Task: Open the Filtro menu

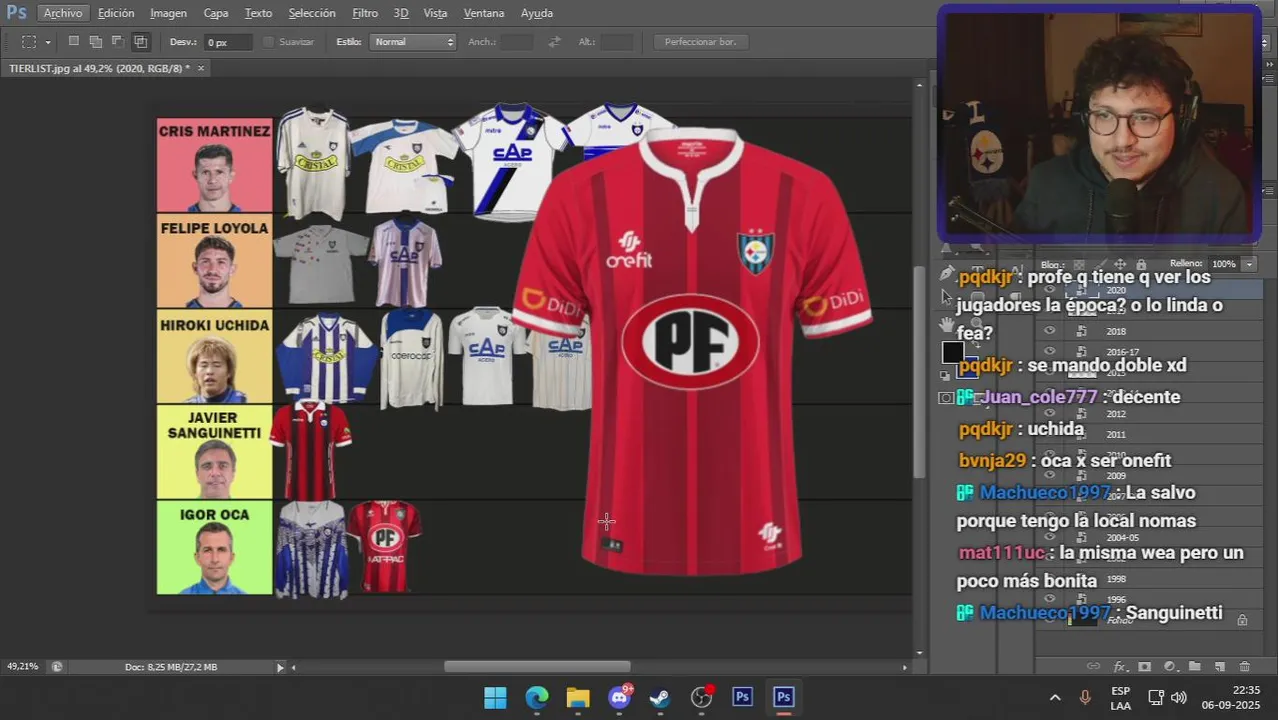Action: 365,13
